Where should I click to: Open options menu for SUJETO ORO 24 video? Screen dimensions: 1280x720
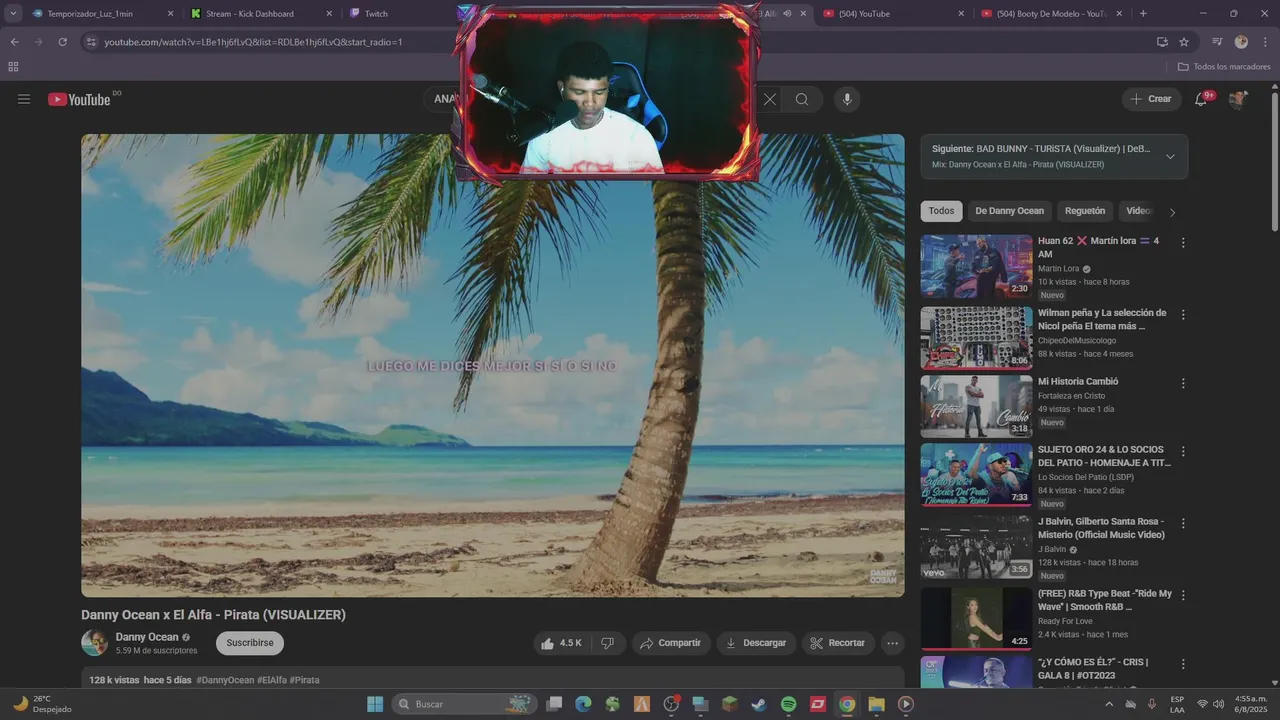[1183, 451]
